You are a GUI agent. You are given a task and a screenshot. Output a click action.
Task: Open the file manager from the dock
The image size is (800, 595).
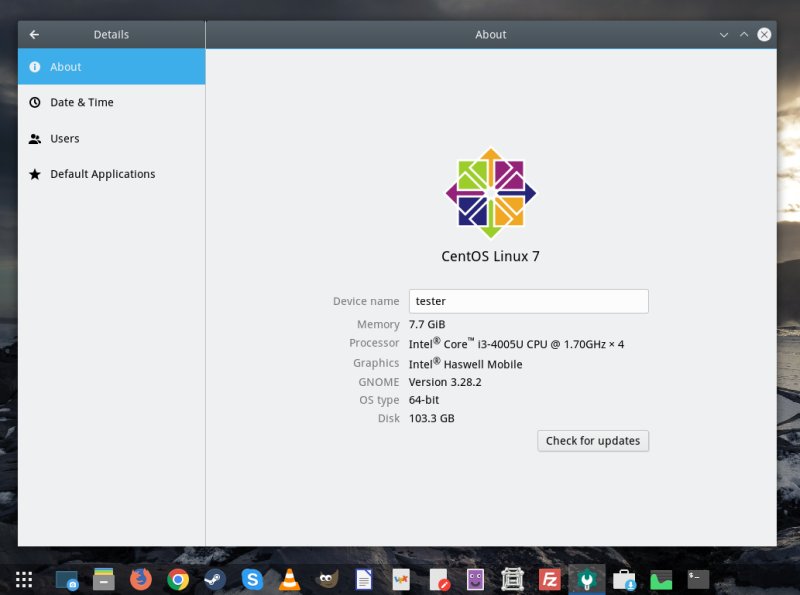[x=104, y=579]
